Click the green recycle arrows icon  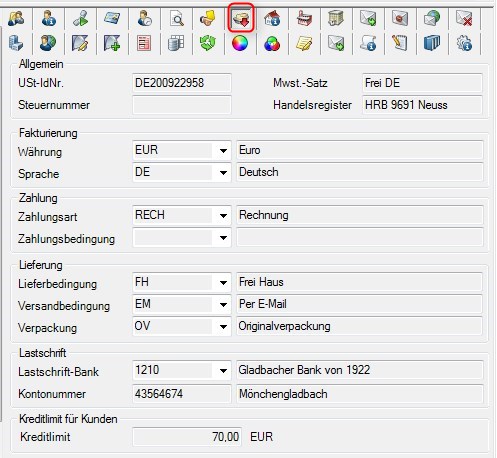208,44
